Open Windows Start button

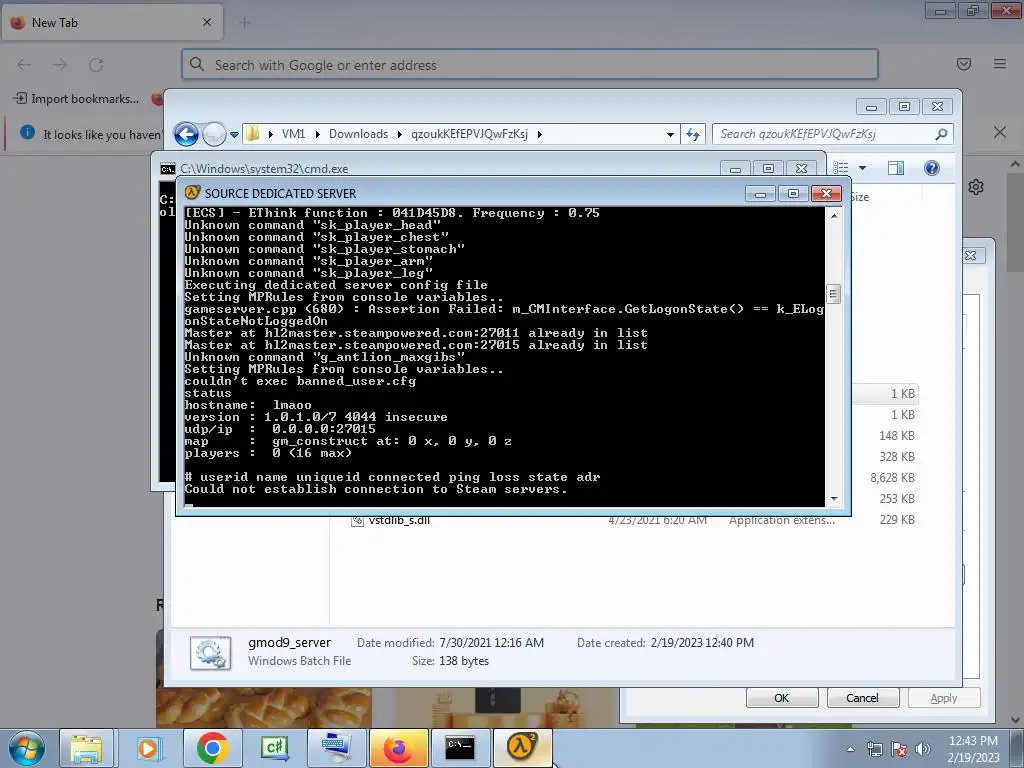click(x=27, y=748)
